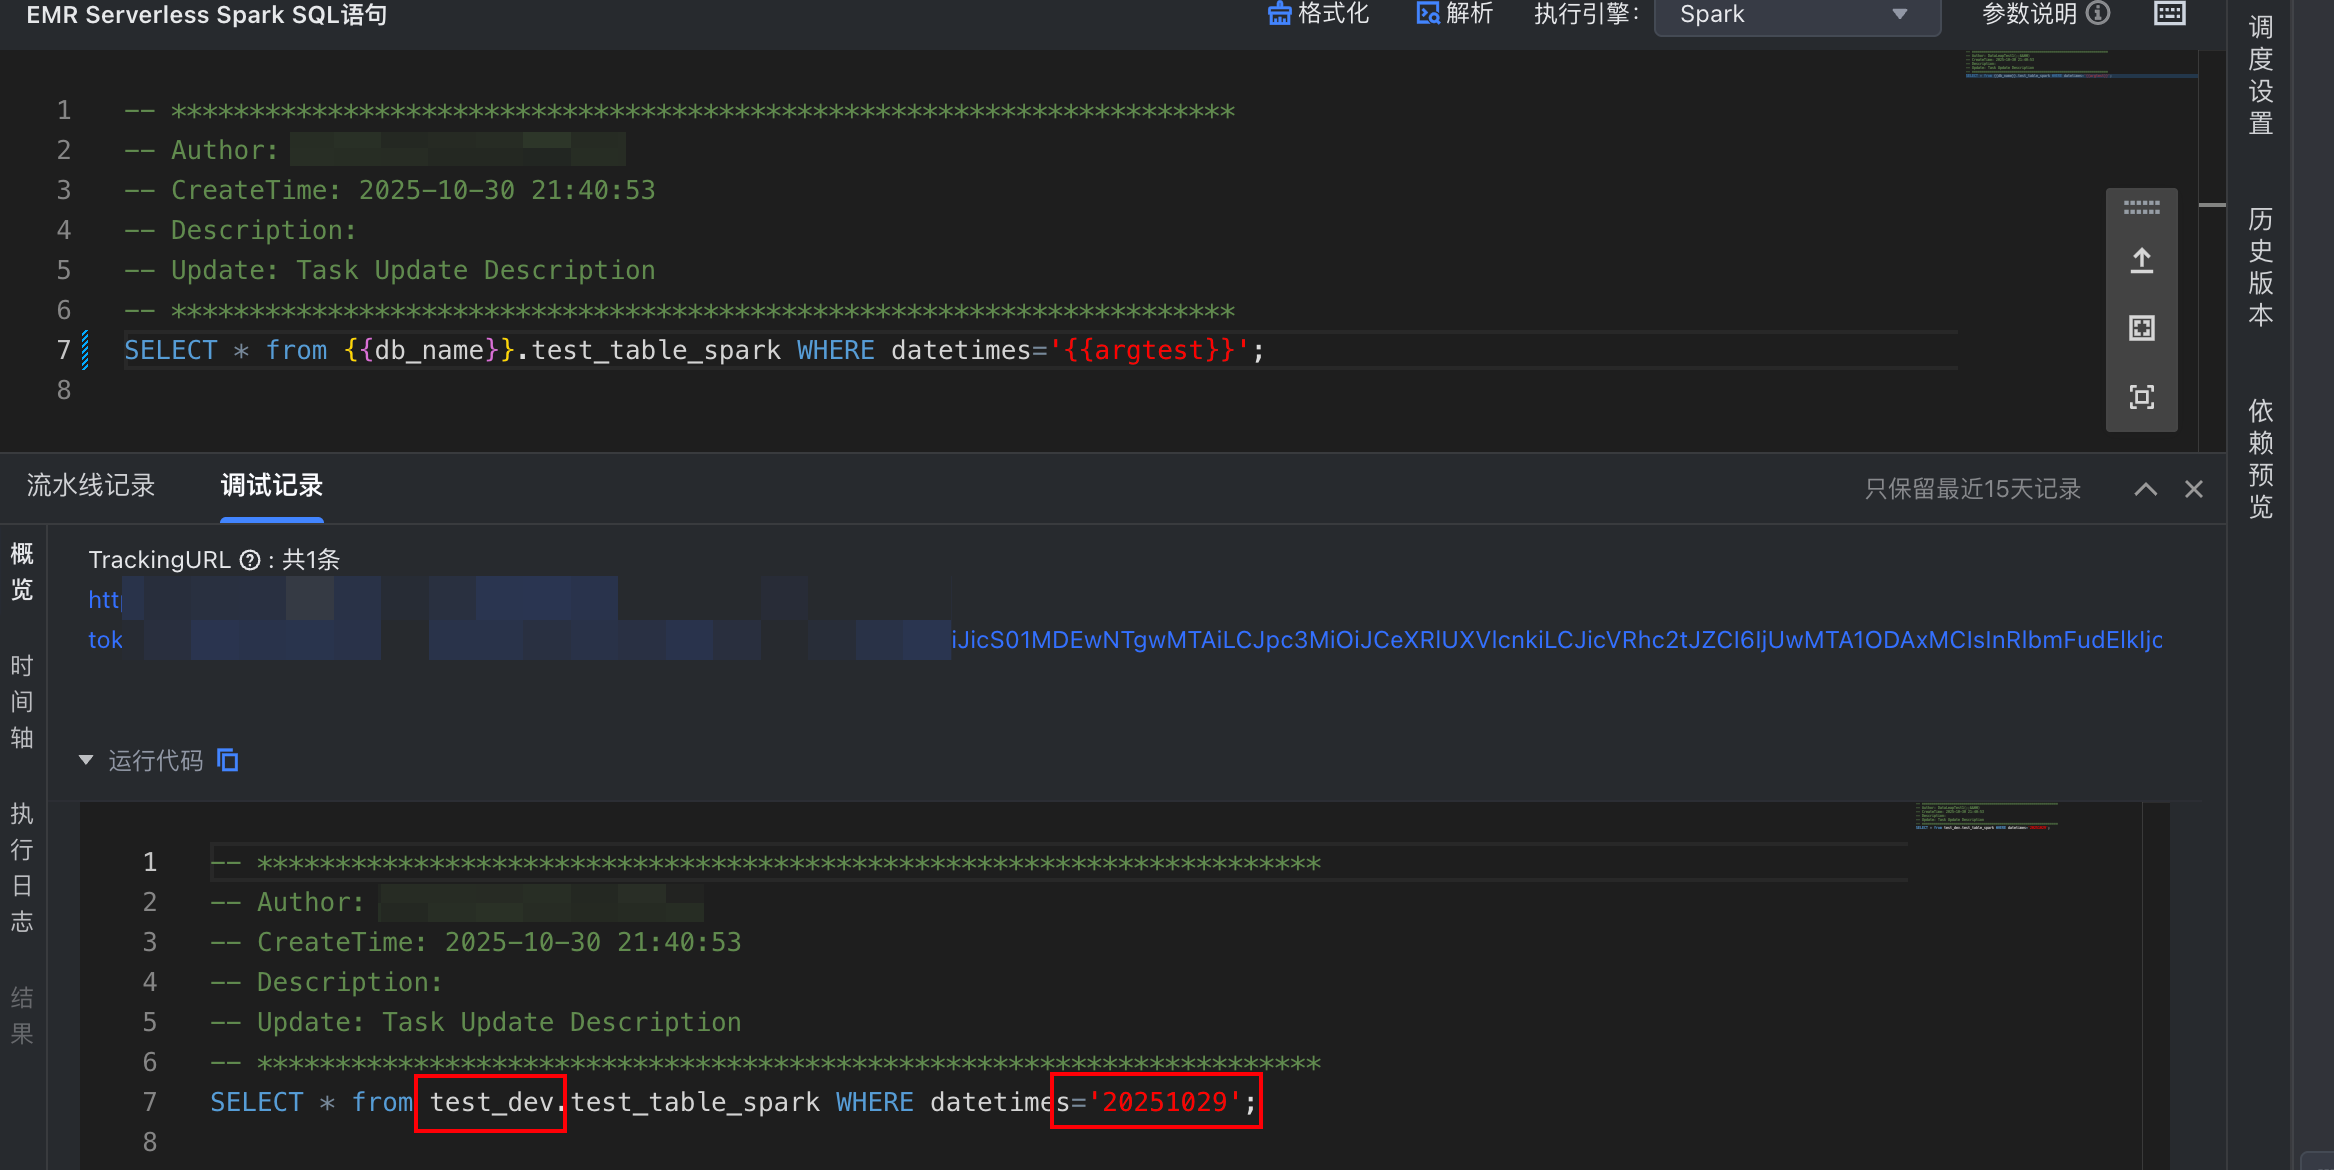Screen dimensions: 2334x1170
Task: Click the TrackingURL help question icon
Action: (x=250, y=560)
